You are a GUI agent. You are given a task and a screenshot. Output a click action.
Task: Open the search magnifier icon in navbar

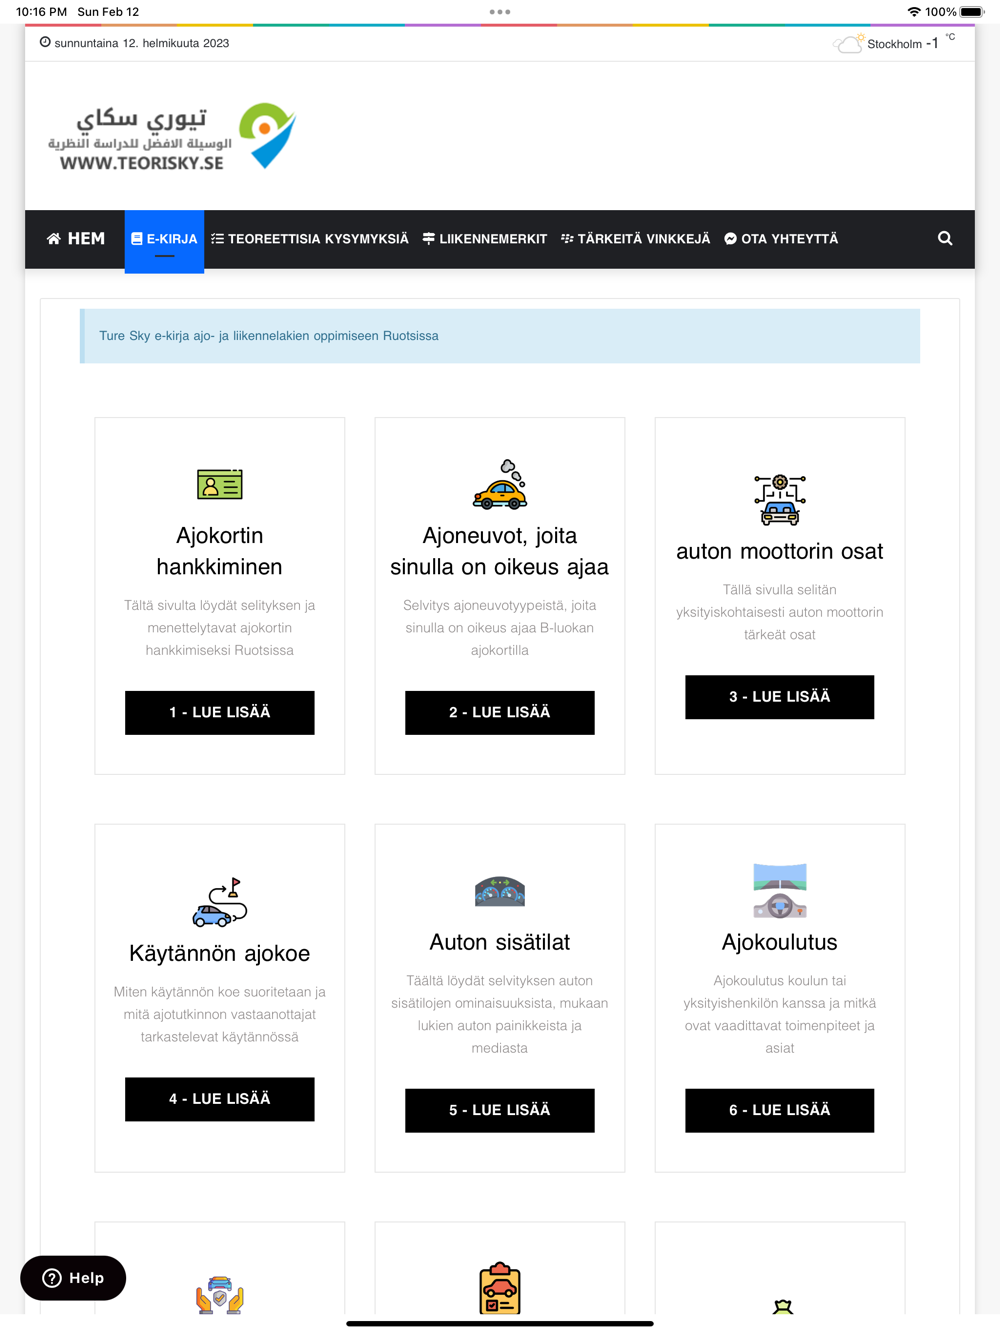pos(945,239)
